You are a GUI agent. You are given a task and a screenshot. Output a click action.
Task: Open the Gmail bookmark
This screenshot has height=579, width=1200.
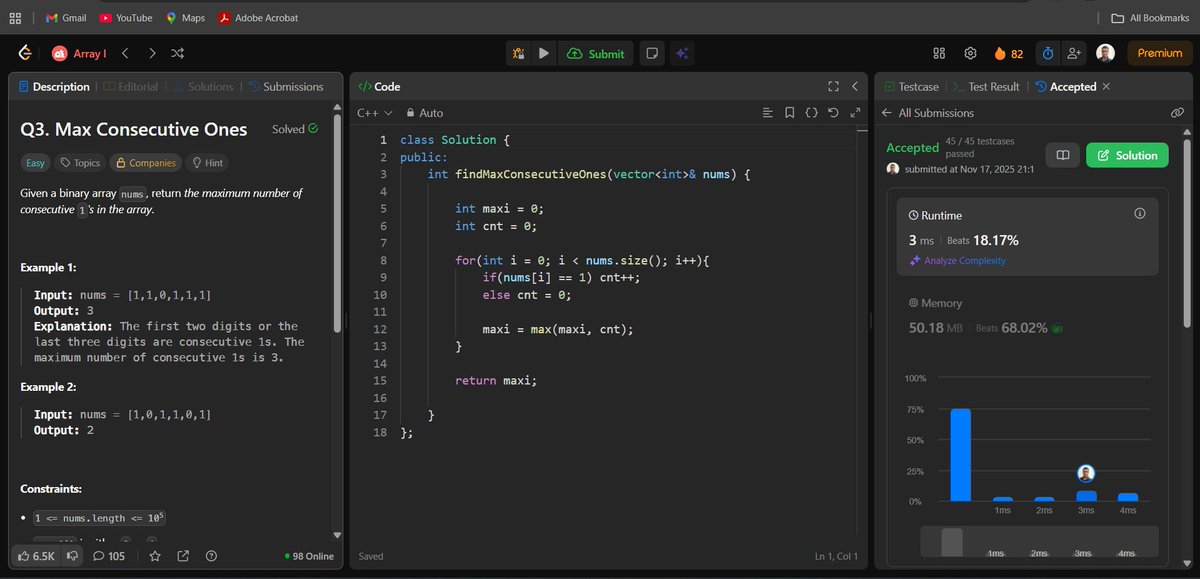pos(65,18)
